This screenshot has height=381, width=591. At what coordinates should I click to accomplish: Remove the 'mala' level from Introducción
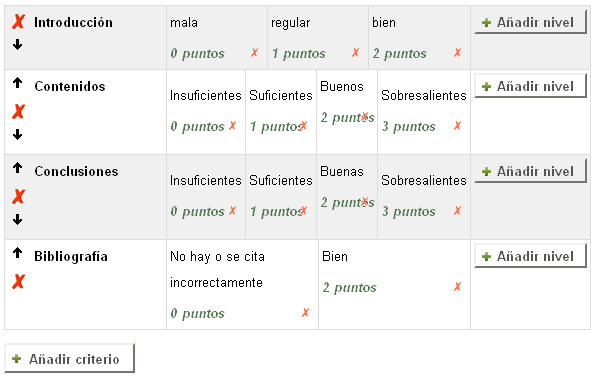tap(254, 53)
